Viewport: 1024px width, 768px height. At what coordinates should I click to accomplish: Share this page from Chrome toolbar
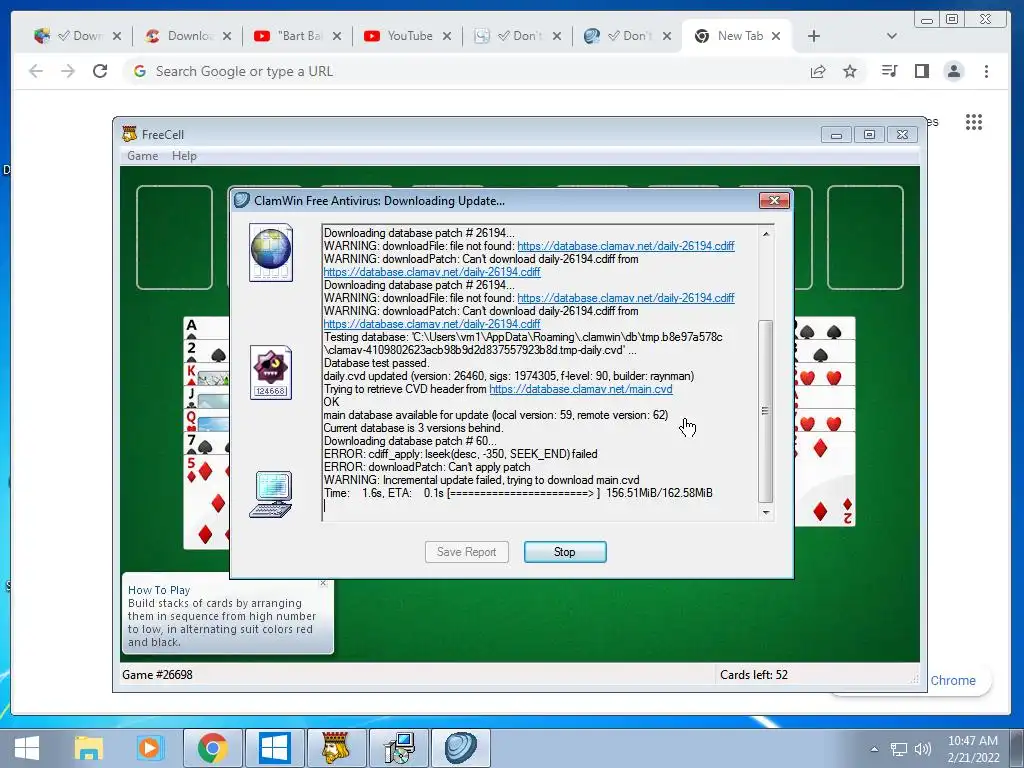pyautogui.click(x=818, y=71)
